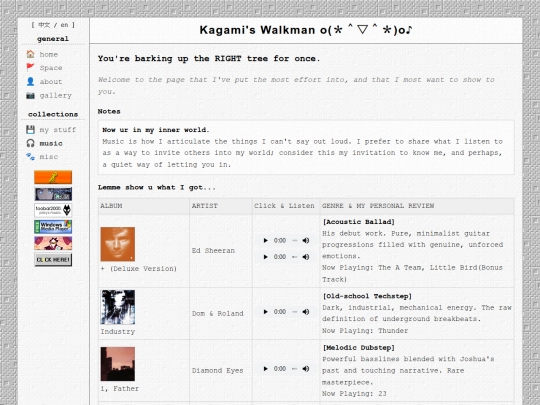Screen dimensions: 540x405
Task: Mute the Dom & Roland audio player
Action: [306, 312]
